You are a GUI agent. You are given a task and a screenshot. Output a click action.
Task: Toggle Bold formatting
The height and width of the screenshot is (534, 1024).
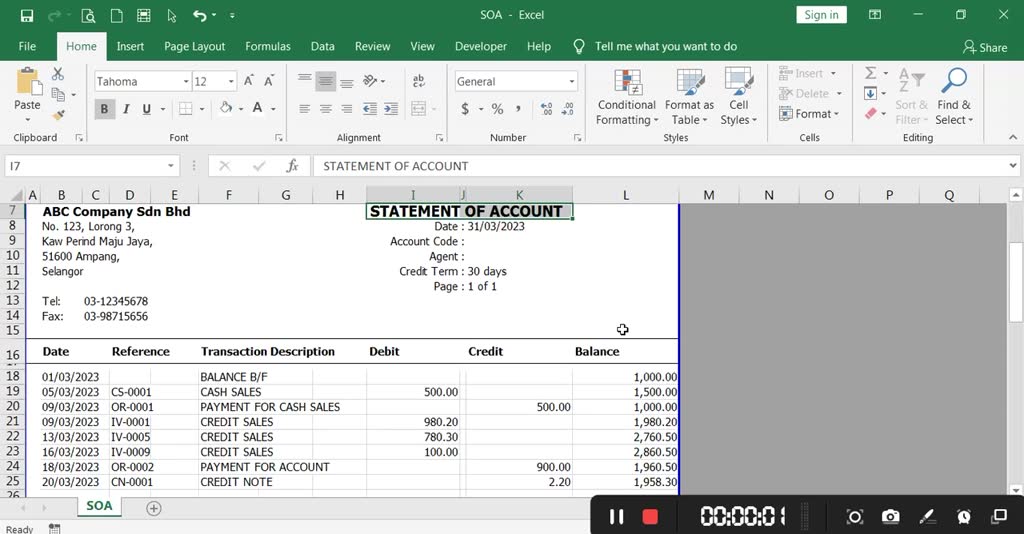(x=104, y=109)
